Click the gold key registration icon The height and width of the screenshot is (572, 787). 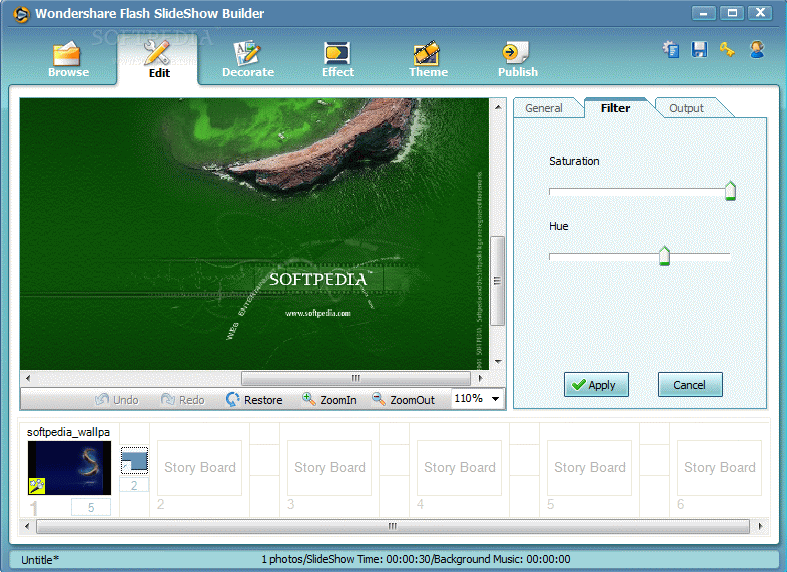(x=727, y=50)
